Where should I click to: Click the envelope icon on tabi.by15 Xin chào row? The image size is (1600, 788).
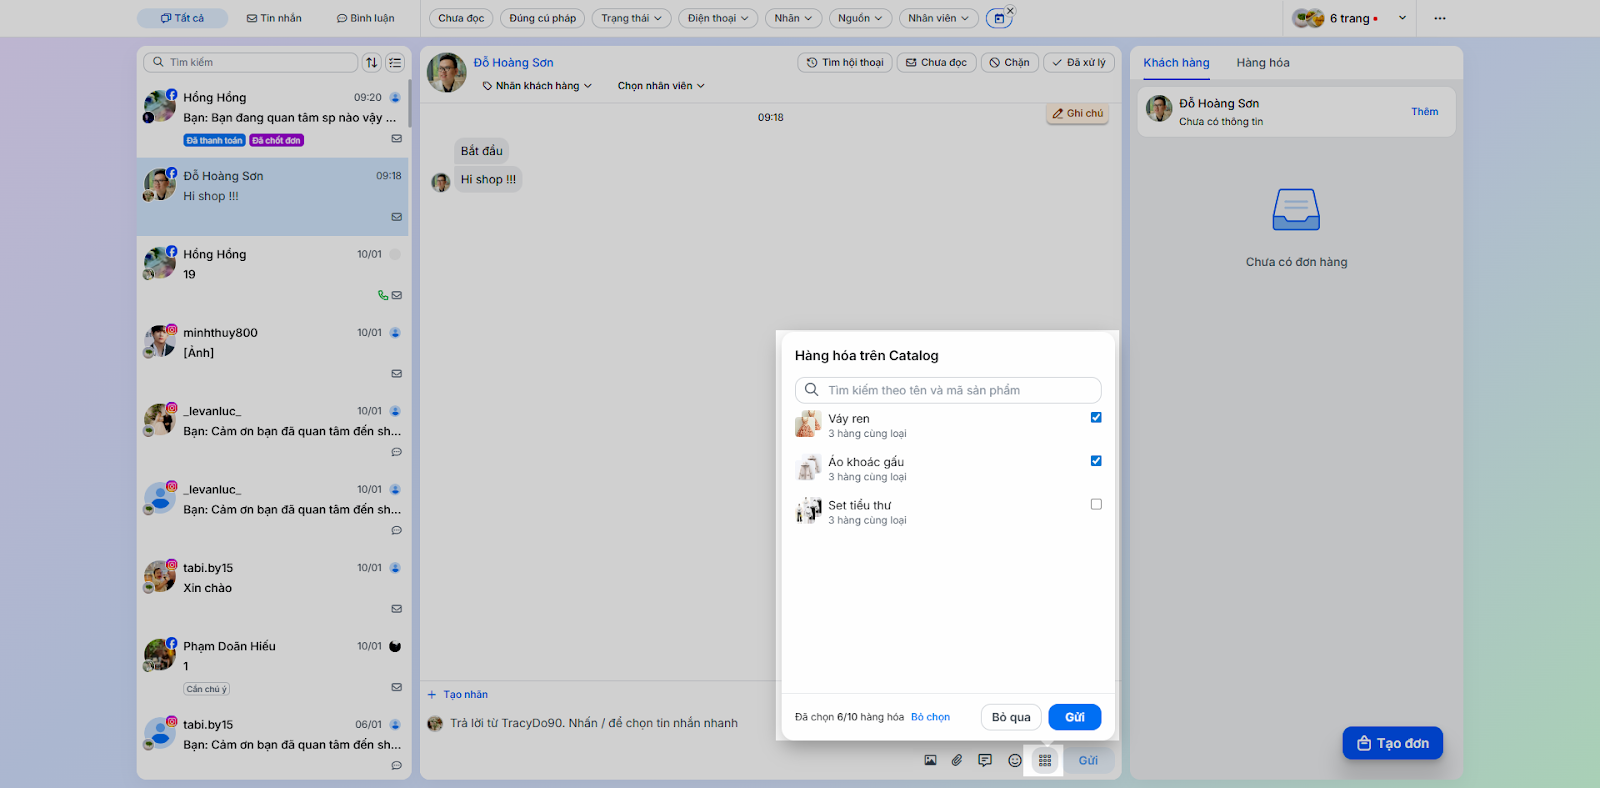coord(397,609)
